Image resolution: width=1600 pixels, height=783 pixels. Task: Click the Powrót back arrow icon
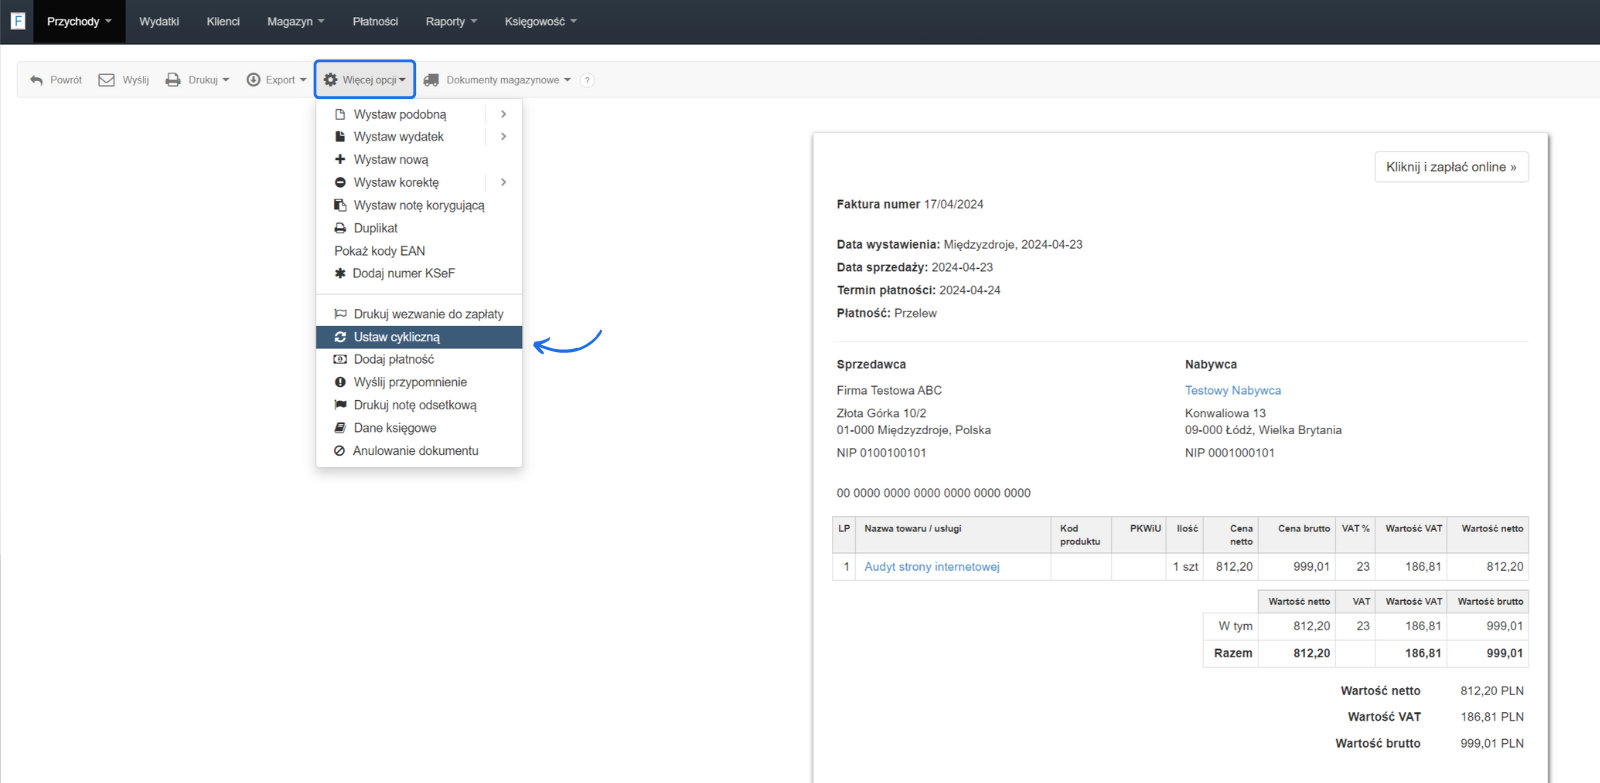37,80
